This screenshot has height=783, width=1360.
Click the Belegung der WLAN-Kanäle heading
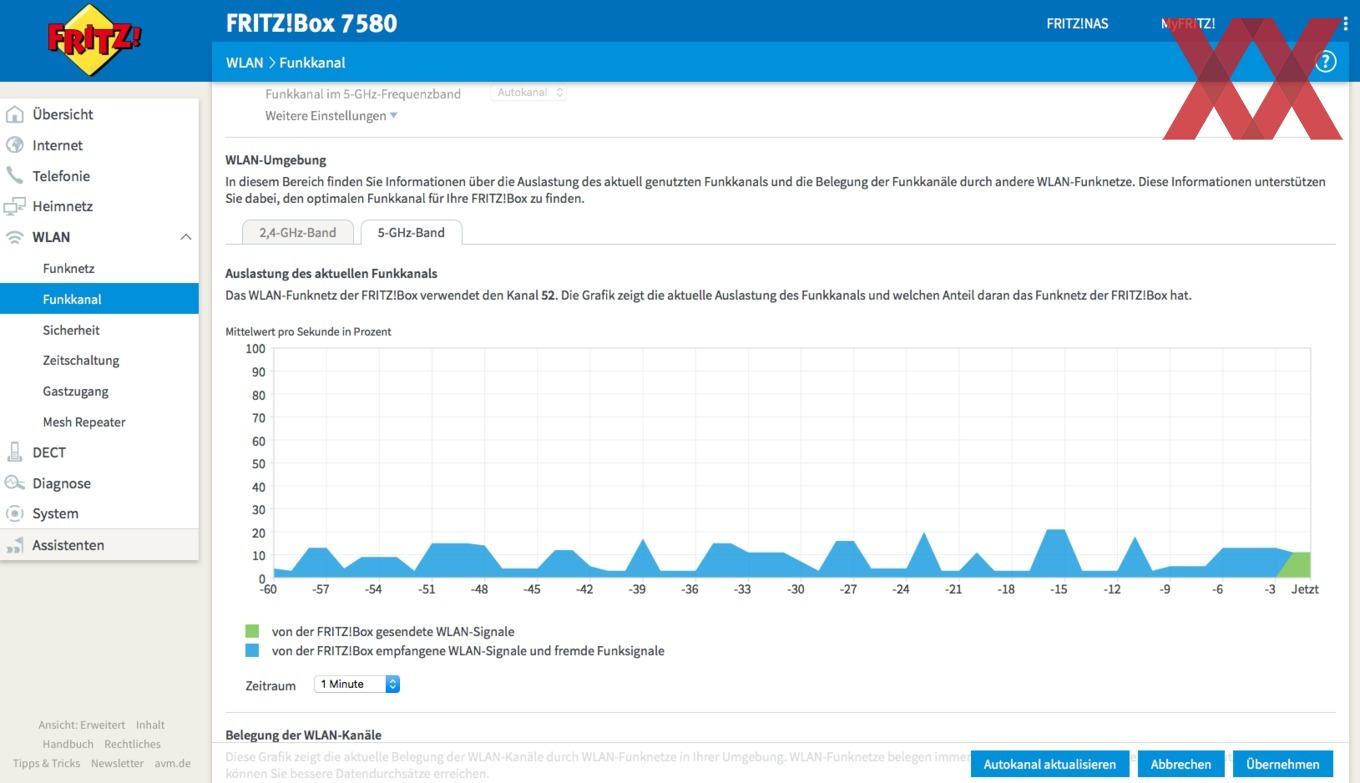[304, 735]
